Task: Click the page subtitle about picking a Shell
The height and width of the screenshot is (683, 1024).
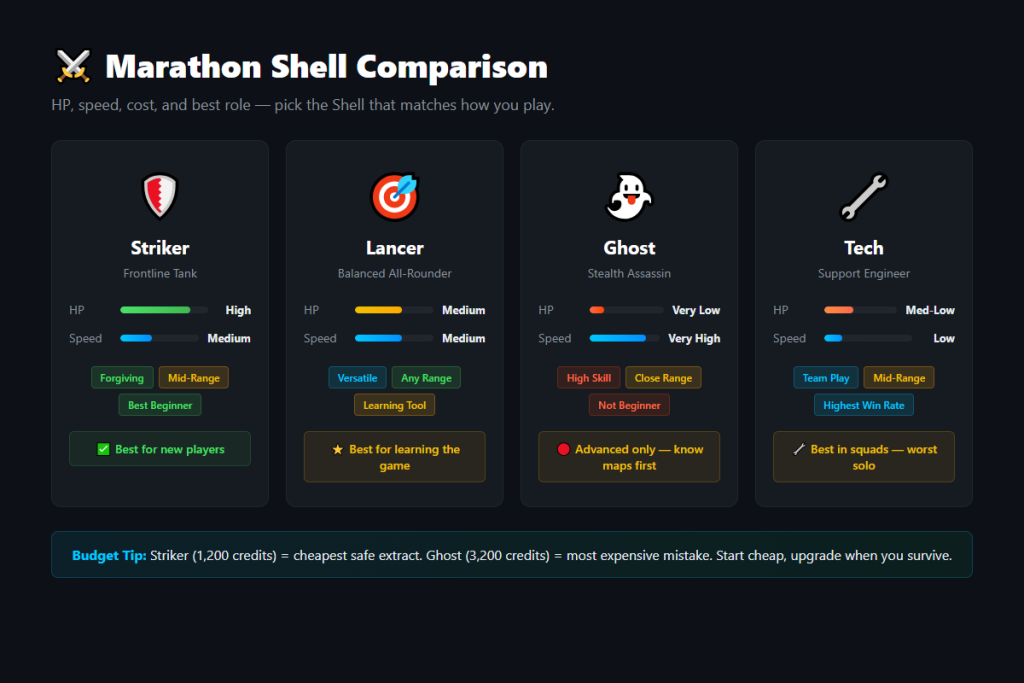Action: point(303,105)
